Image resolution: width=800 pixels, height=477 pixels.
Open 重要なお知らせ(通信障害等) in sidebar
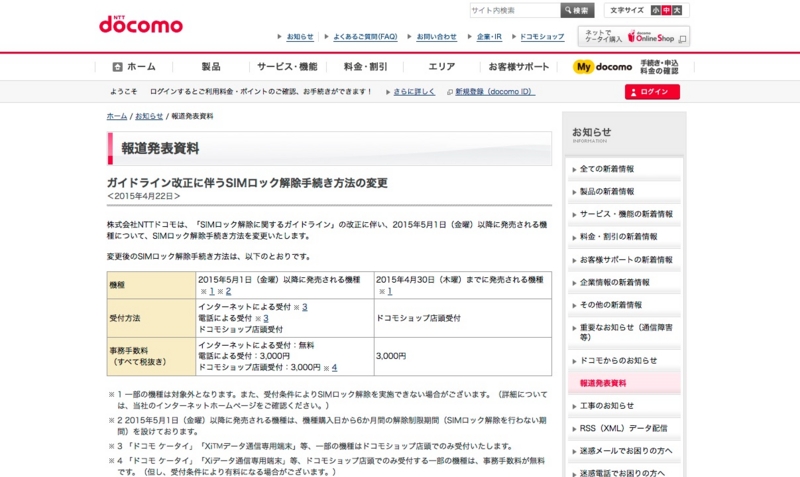point(624,332)
